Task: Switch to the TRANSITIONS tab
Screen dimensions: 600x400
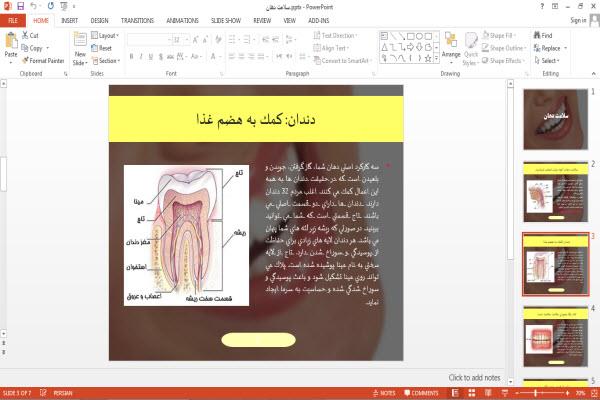Action: [x=137, y=21]
